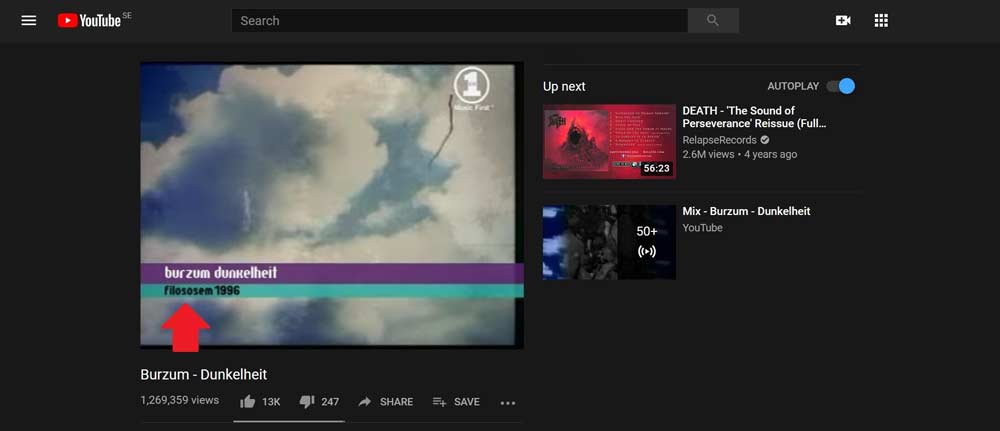Turn off the Autoplay switch
Image resolution: width=1000 pixels, height=431 pixels.
(x=841, y=86)
